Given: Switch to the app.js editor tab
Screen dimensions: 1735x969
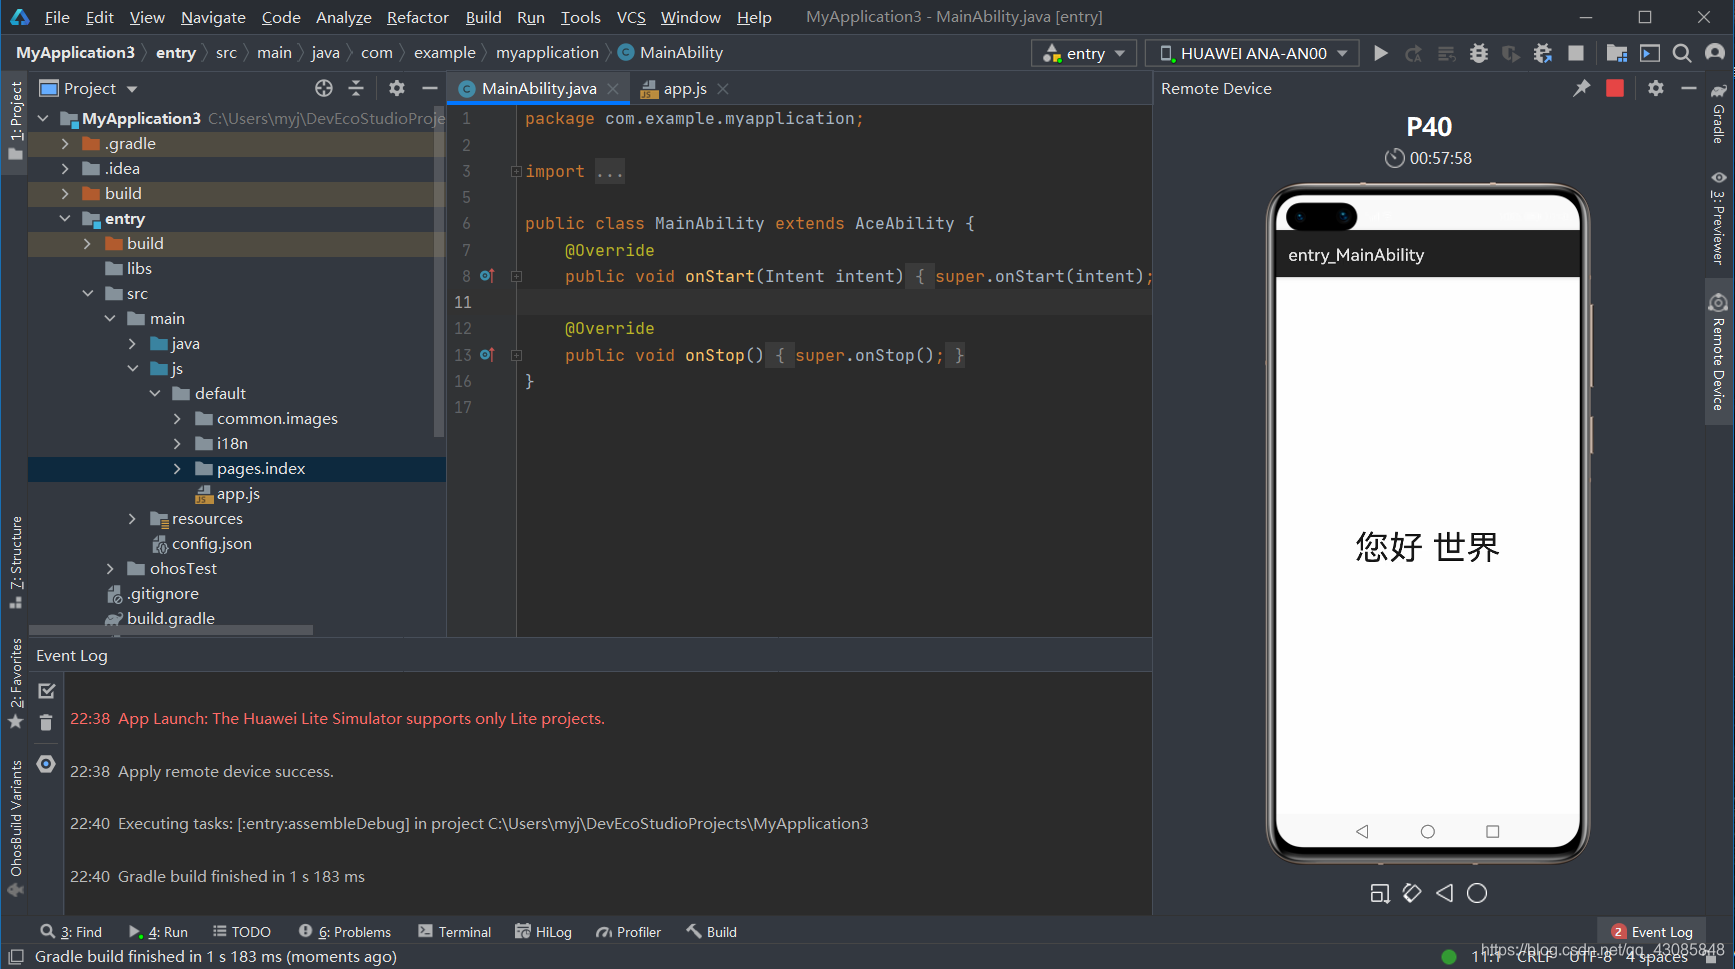Looking at the screenshot, I should (x=684, y=88).
